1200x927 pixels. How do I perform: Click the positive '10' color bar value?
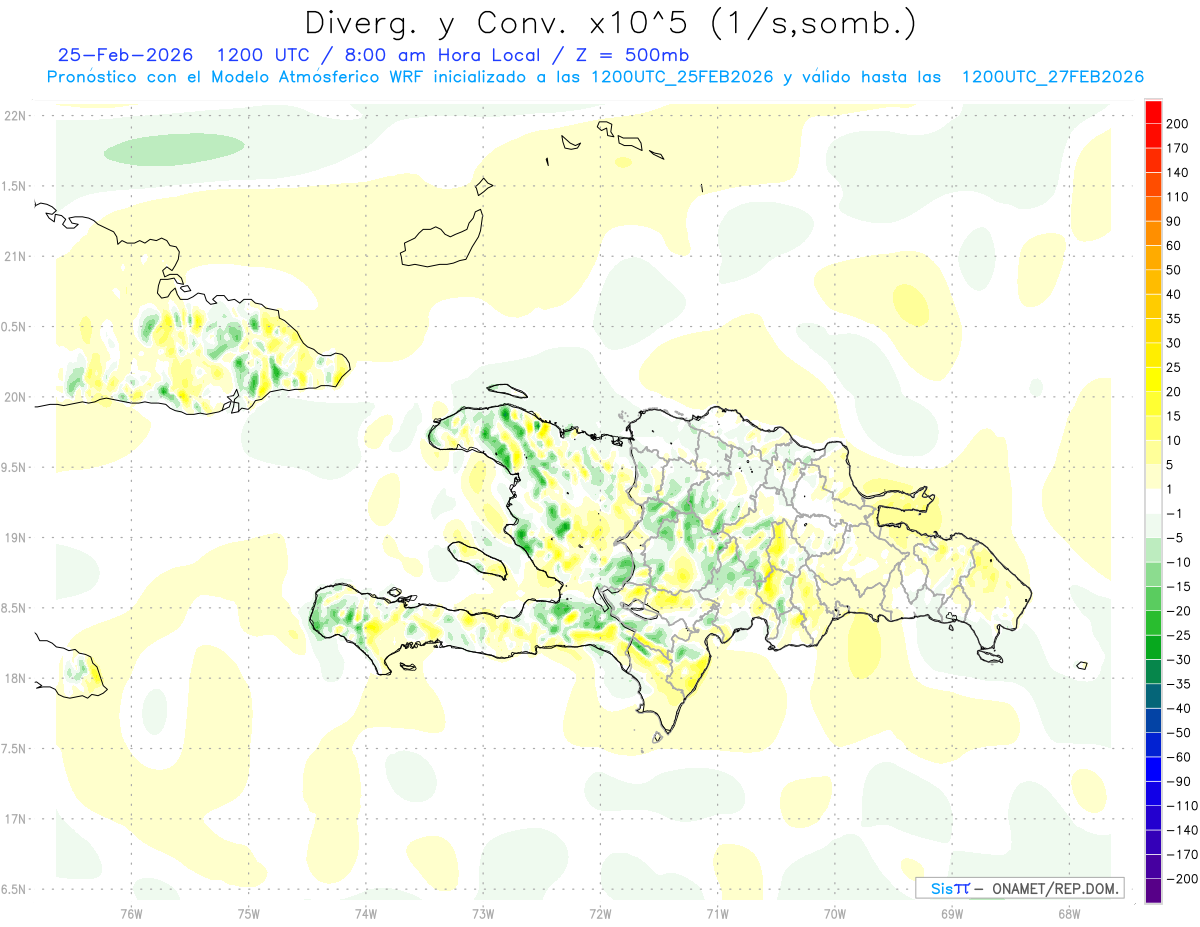[x=1174, y=441]
